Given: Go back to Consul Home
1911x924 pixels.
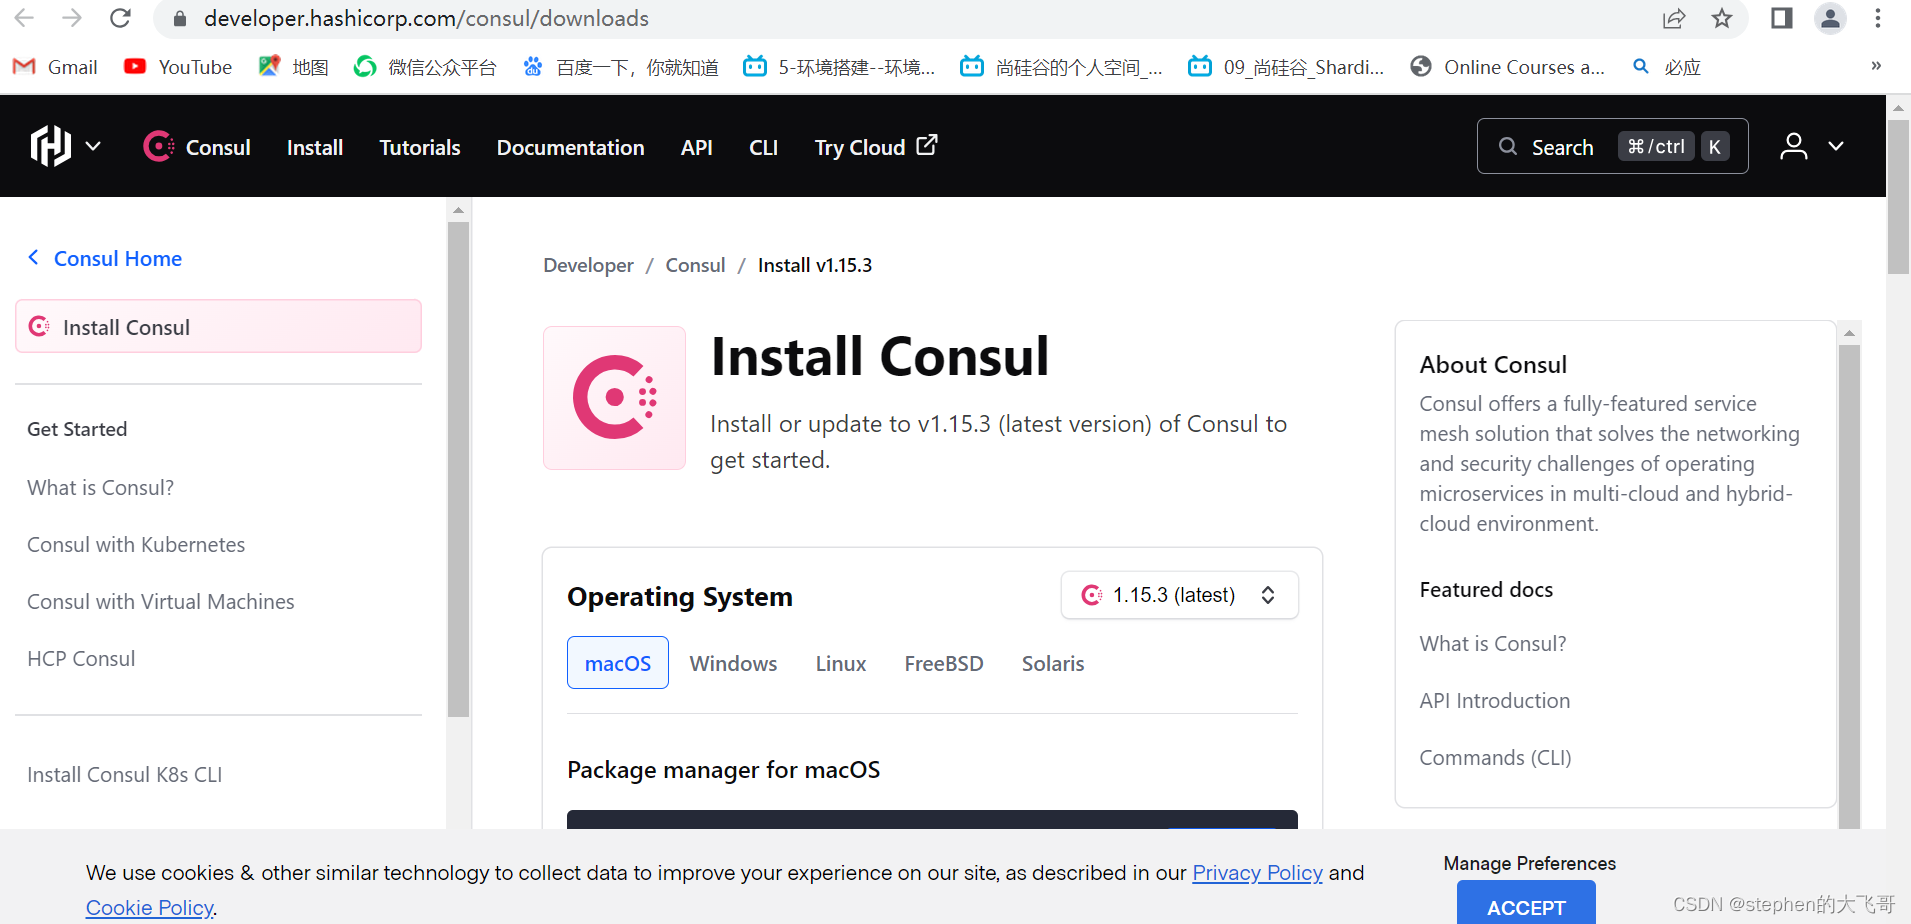Looking at the screenshot, I should (x=105, y=258).
